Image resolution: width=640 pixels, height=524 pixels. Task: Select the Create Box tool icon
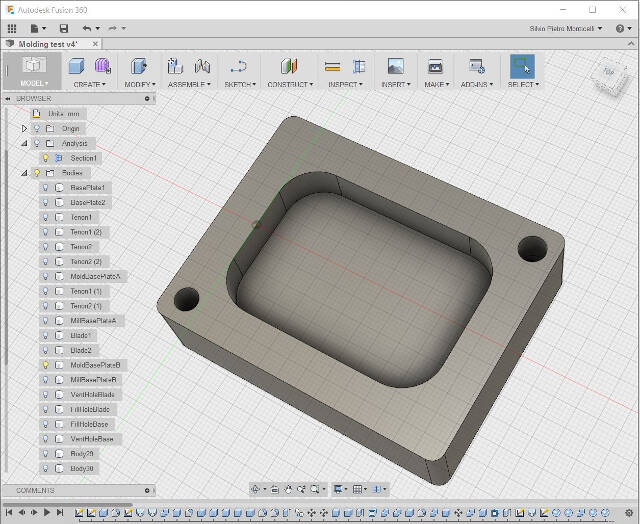76,66
